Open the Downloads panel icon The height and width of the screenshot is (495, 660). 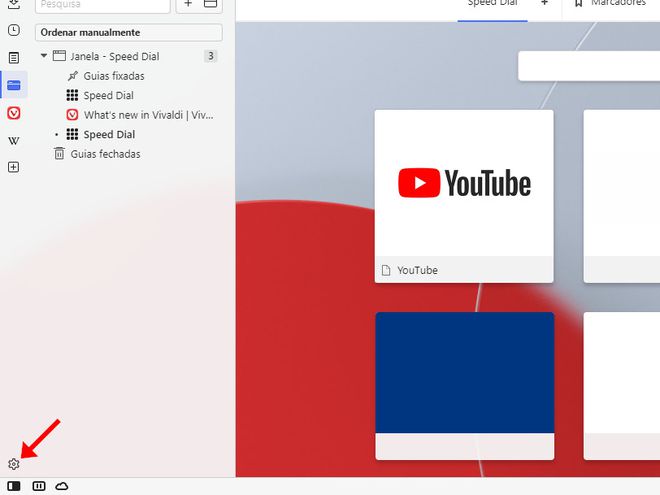pos(14,4)
